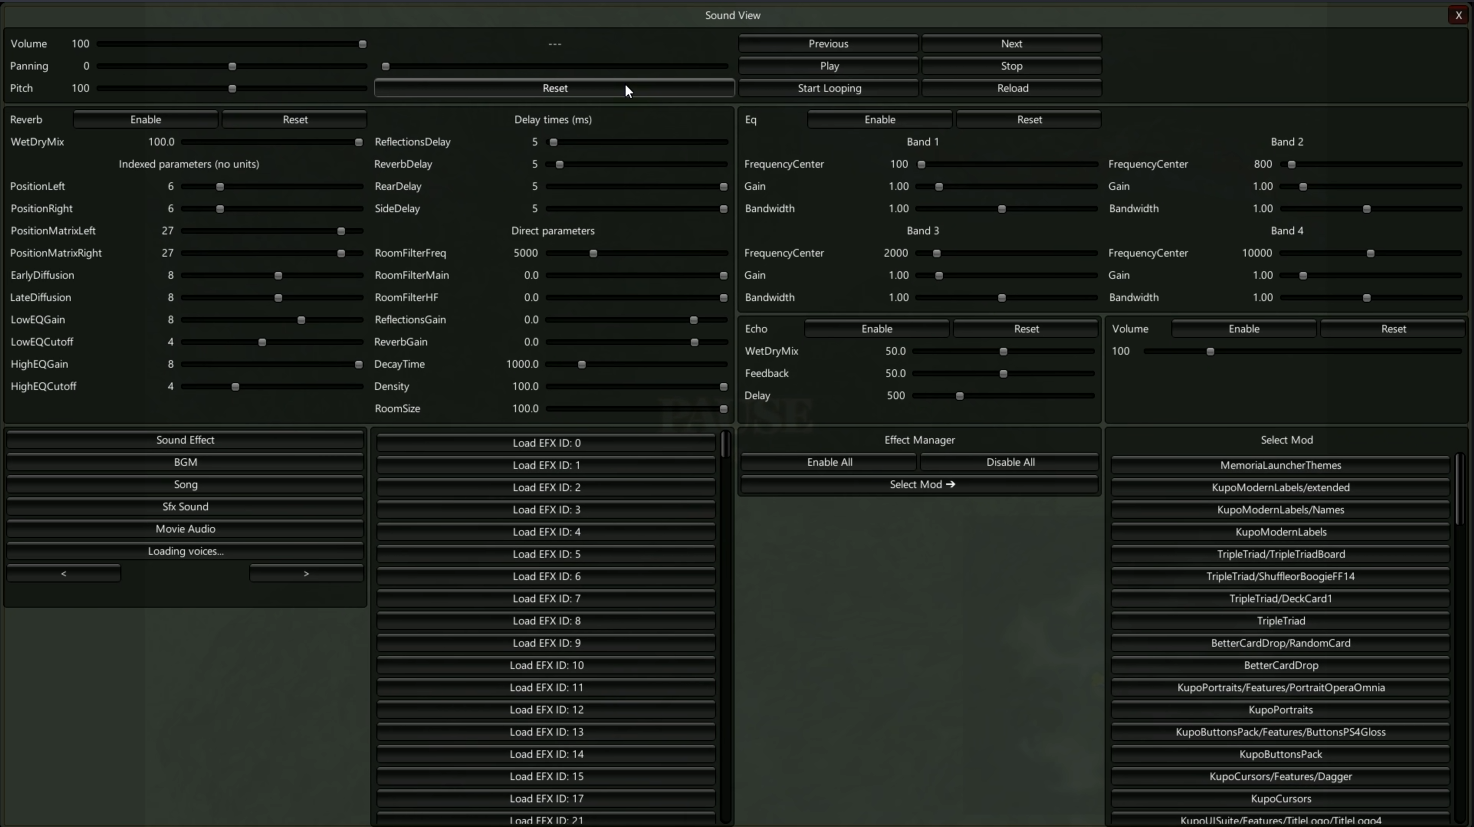Adjust the main Volume slider above Panning
1474x827 pixels.
[232, 44]
